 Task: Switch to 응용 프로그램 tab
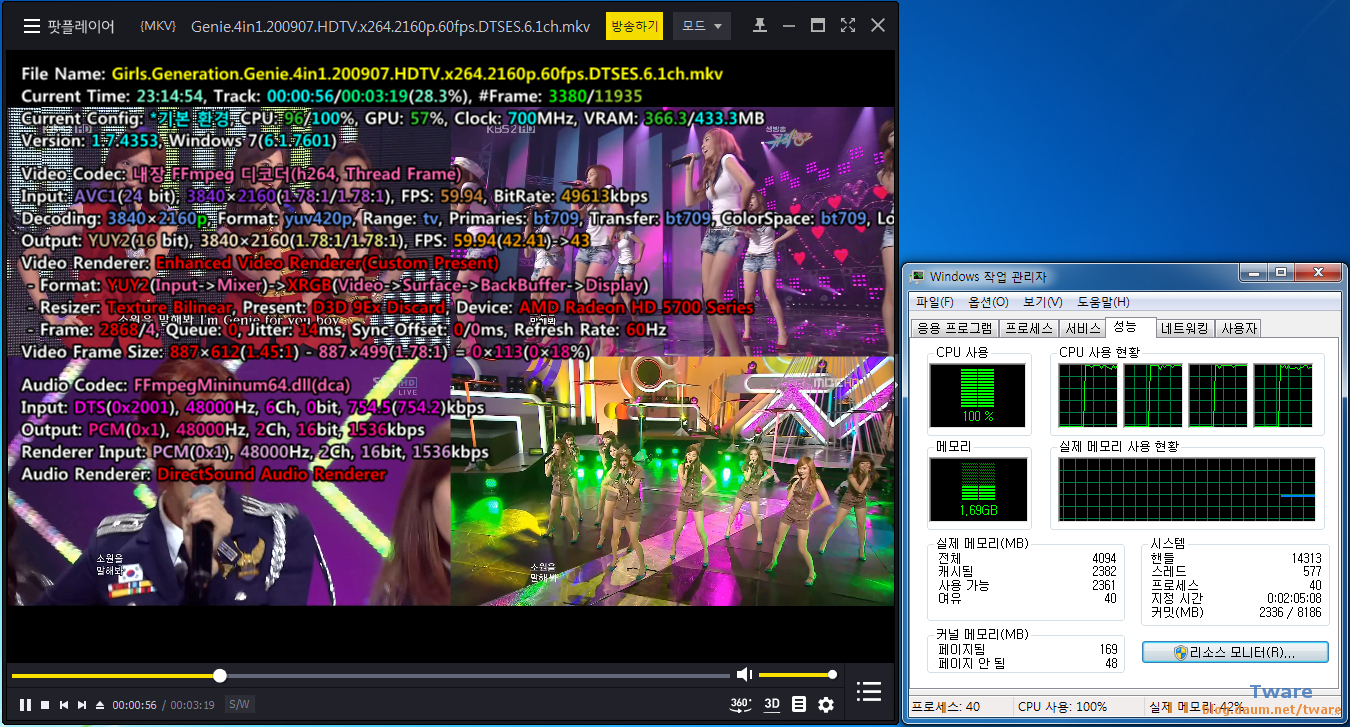[955, 328]
